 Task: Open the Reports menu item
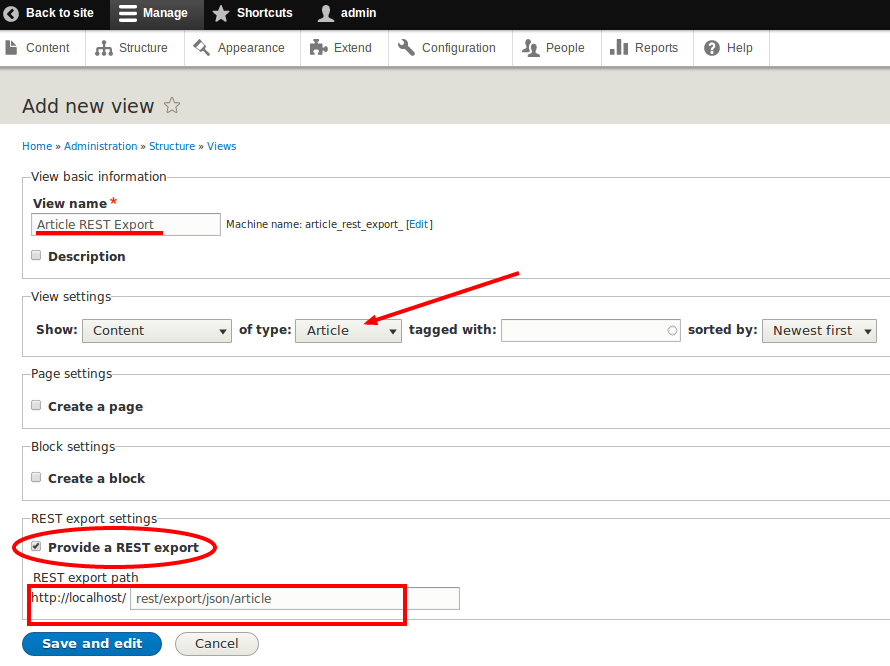(x=656, y=48)
